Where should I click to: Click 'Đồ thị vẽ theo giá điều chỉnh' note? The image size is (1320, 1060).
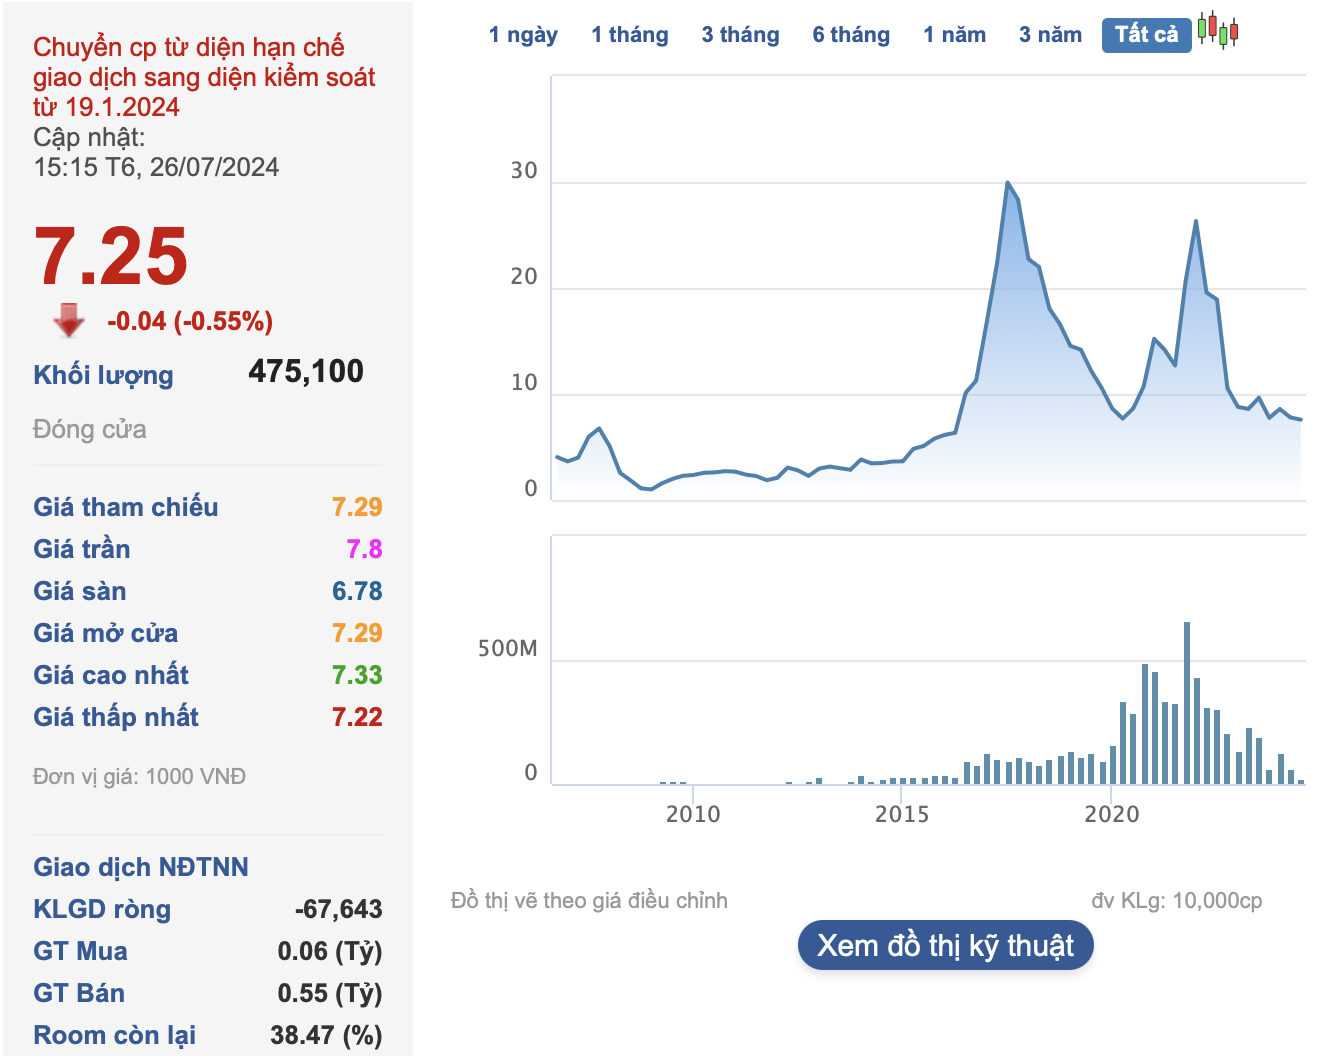(x=589, y=901)
